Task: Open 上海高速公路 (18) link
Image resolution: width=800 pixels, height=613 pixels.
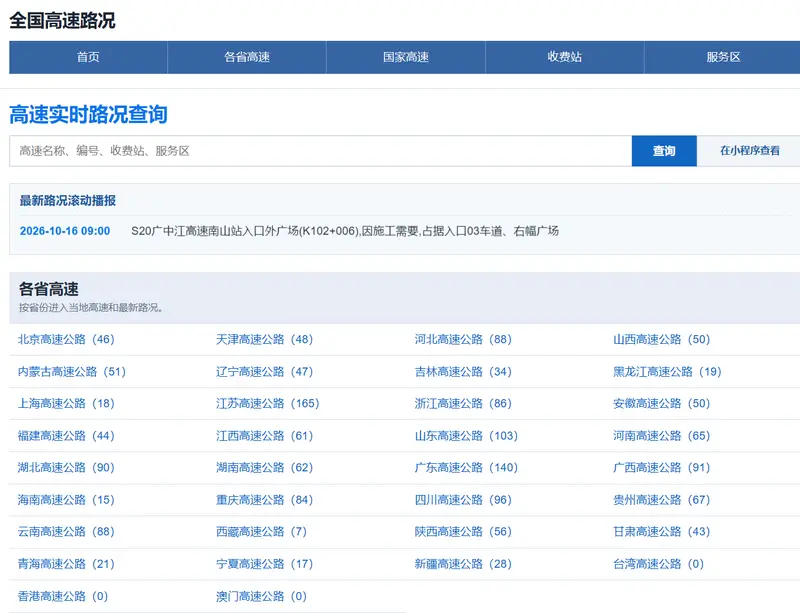Action: [x=66, y=404]
